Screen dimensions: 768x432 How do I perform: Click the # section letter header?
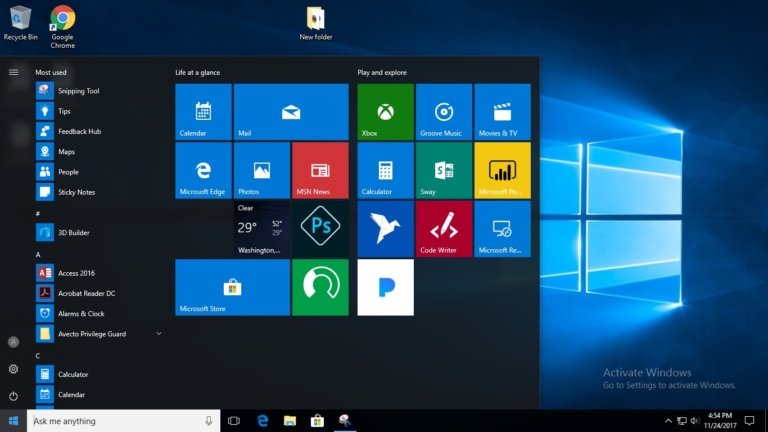tap(38, 213)
